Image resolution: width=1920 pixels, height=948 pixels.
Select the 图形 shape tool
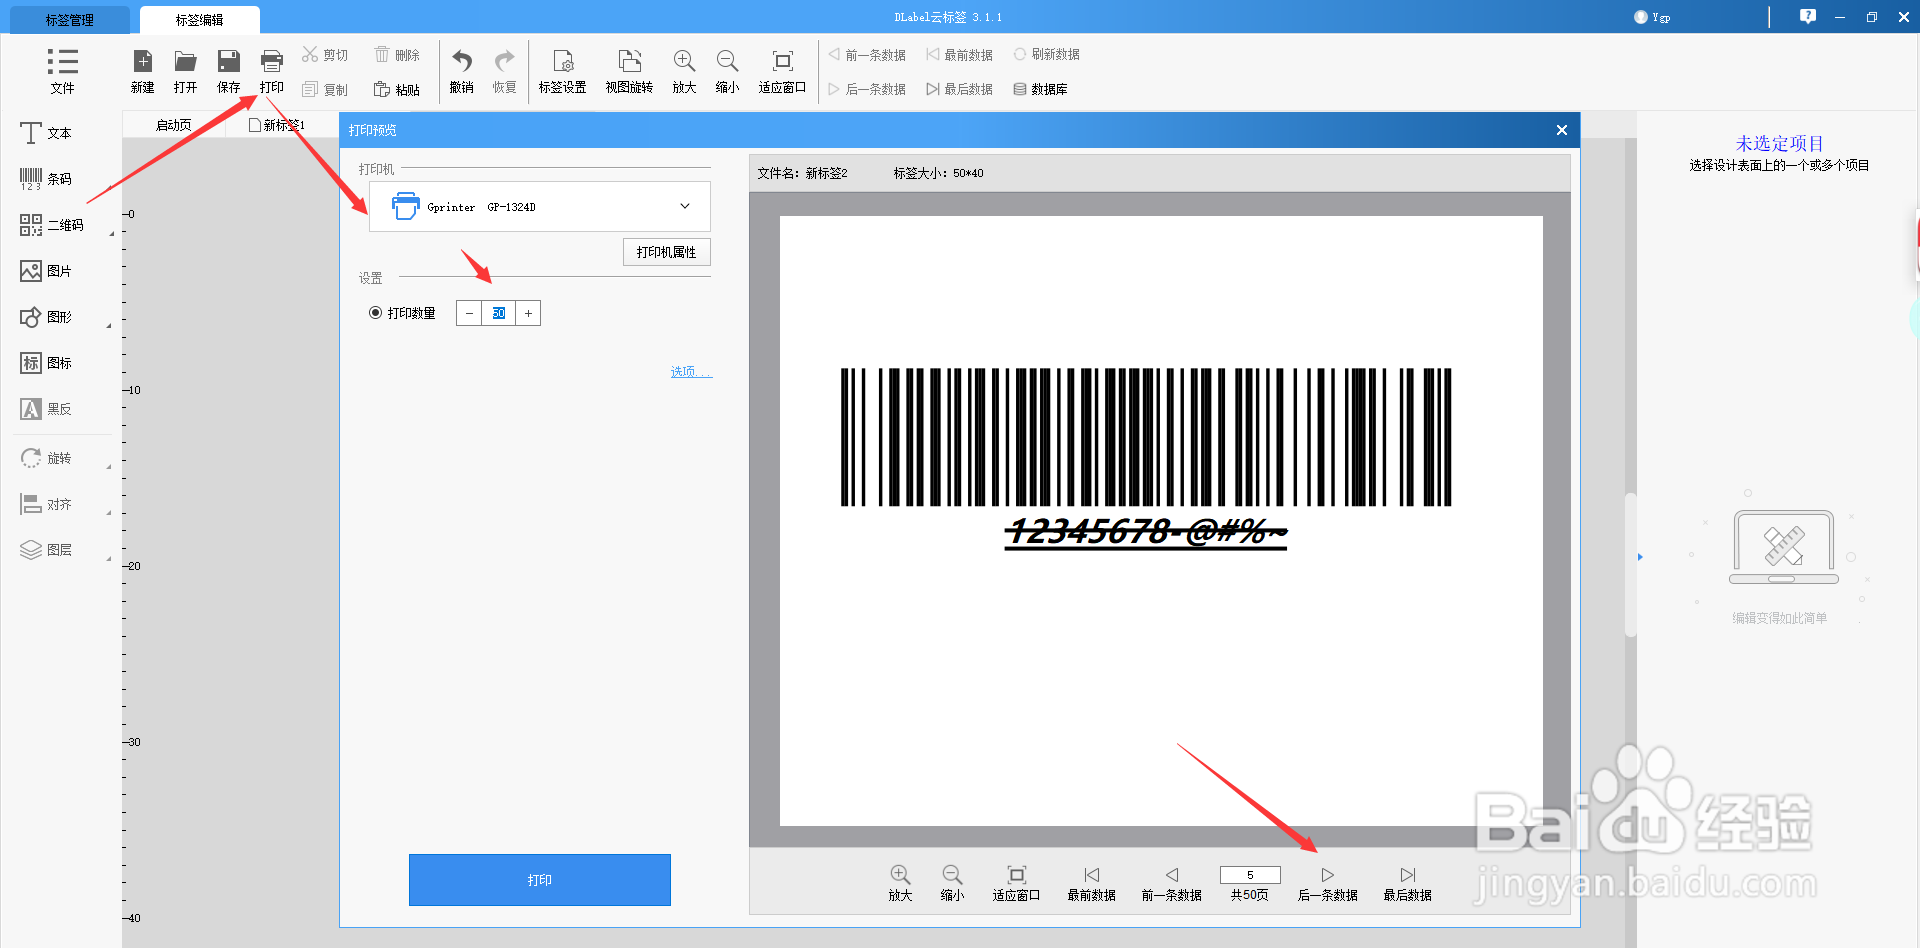coord(46,317)
